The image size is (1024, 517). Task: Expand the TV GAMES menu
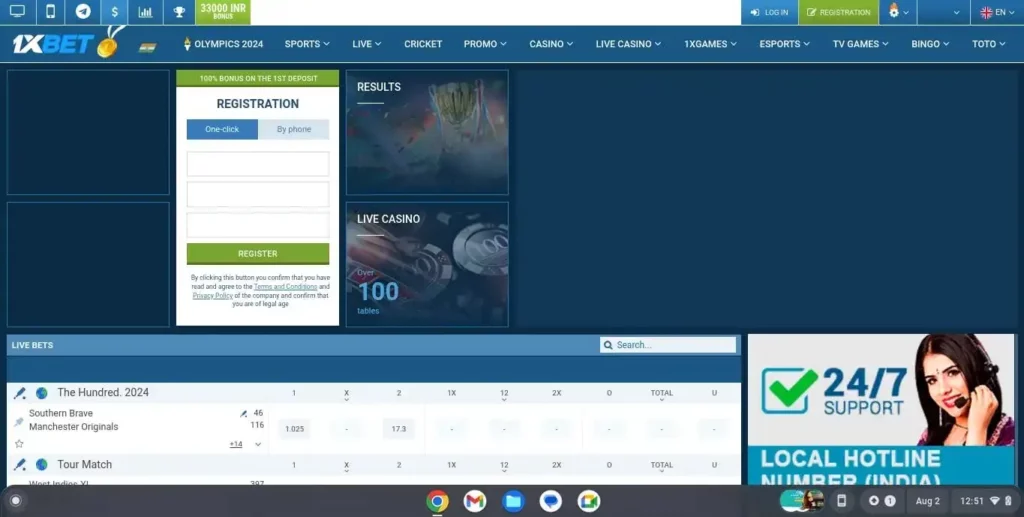pos(861,44)
